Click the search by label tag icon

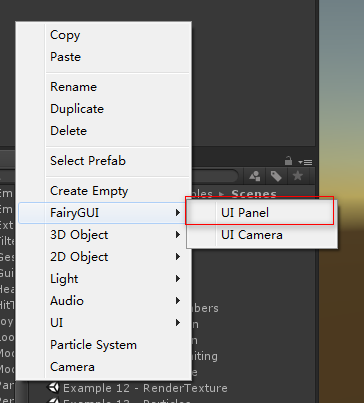[276, 176]
